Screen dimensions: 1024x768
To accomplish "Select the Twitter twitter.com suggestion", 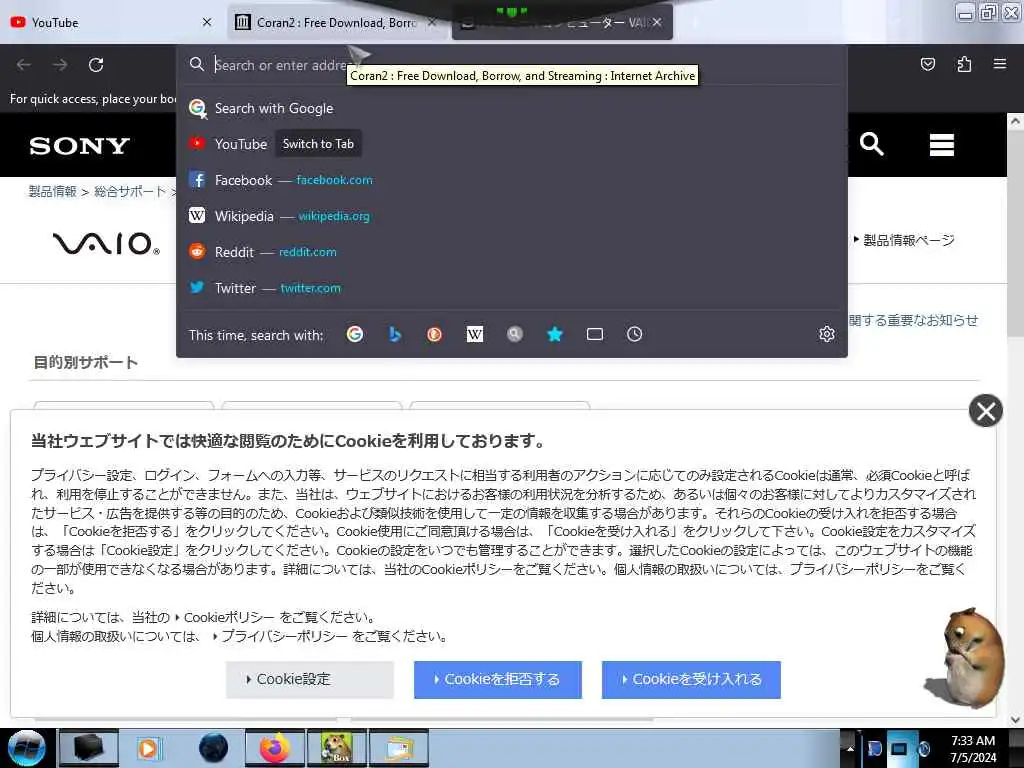I will 512,287.
